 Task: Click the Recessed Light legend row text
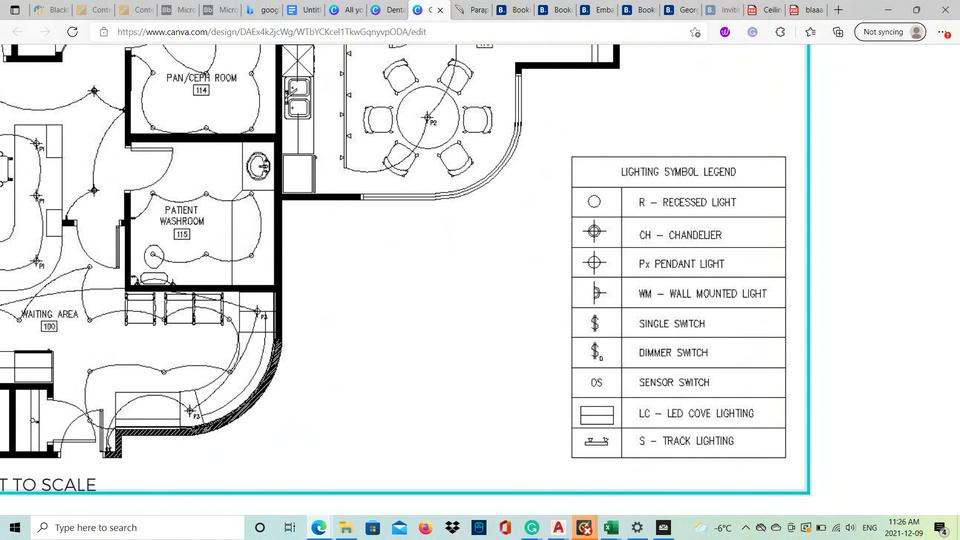(x=687, y=202)
